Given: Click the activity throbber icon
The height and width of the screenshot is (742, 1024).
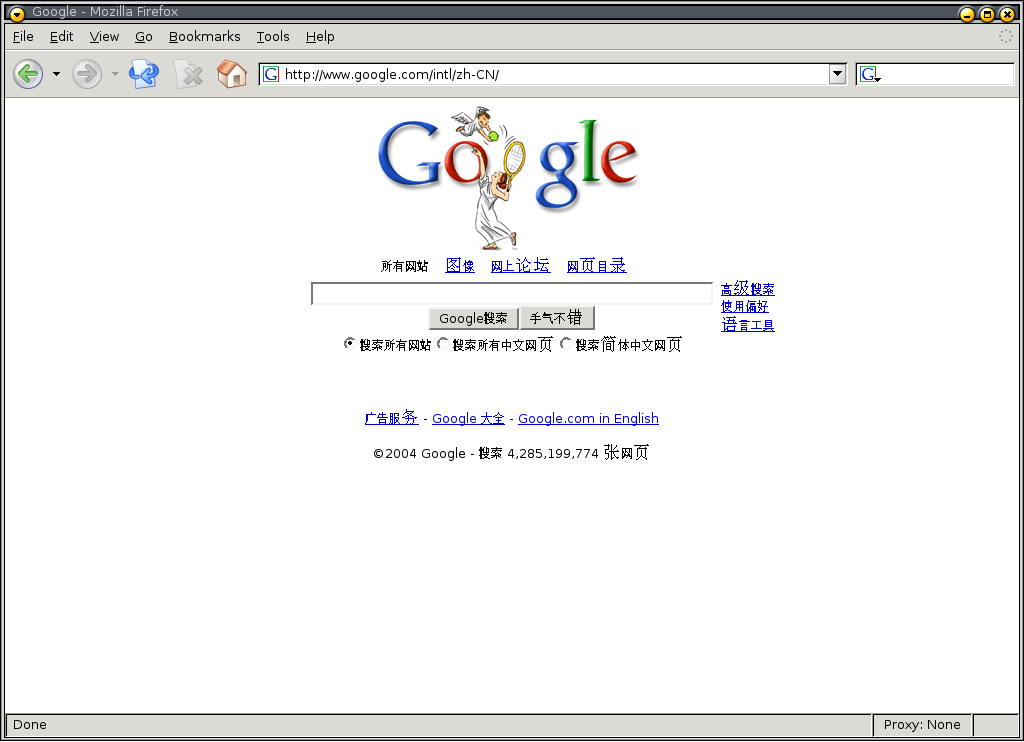Looking at the screenshot, I should (x=1006, y=37).
